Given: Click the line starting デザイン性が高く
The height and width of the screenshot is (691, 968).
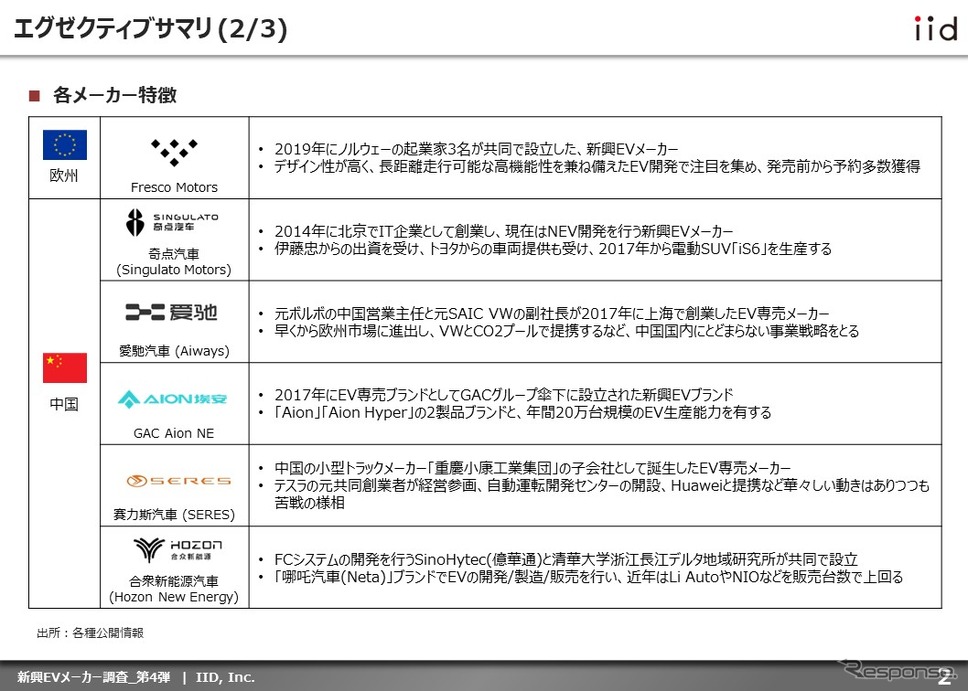Looking at the screenshot, I should click(597, 166).
